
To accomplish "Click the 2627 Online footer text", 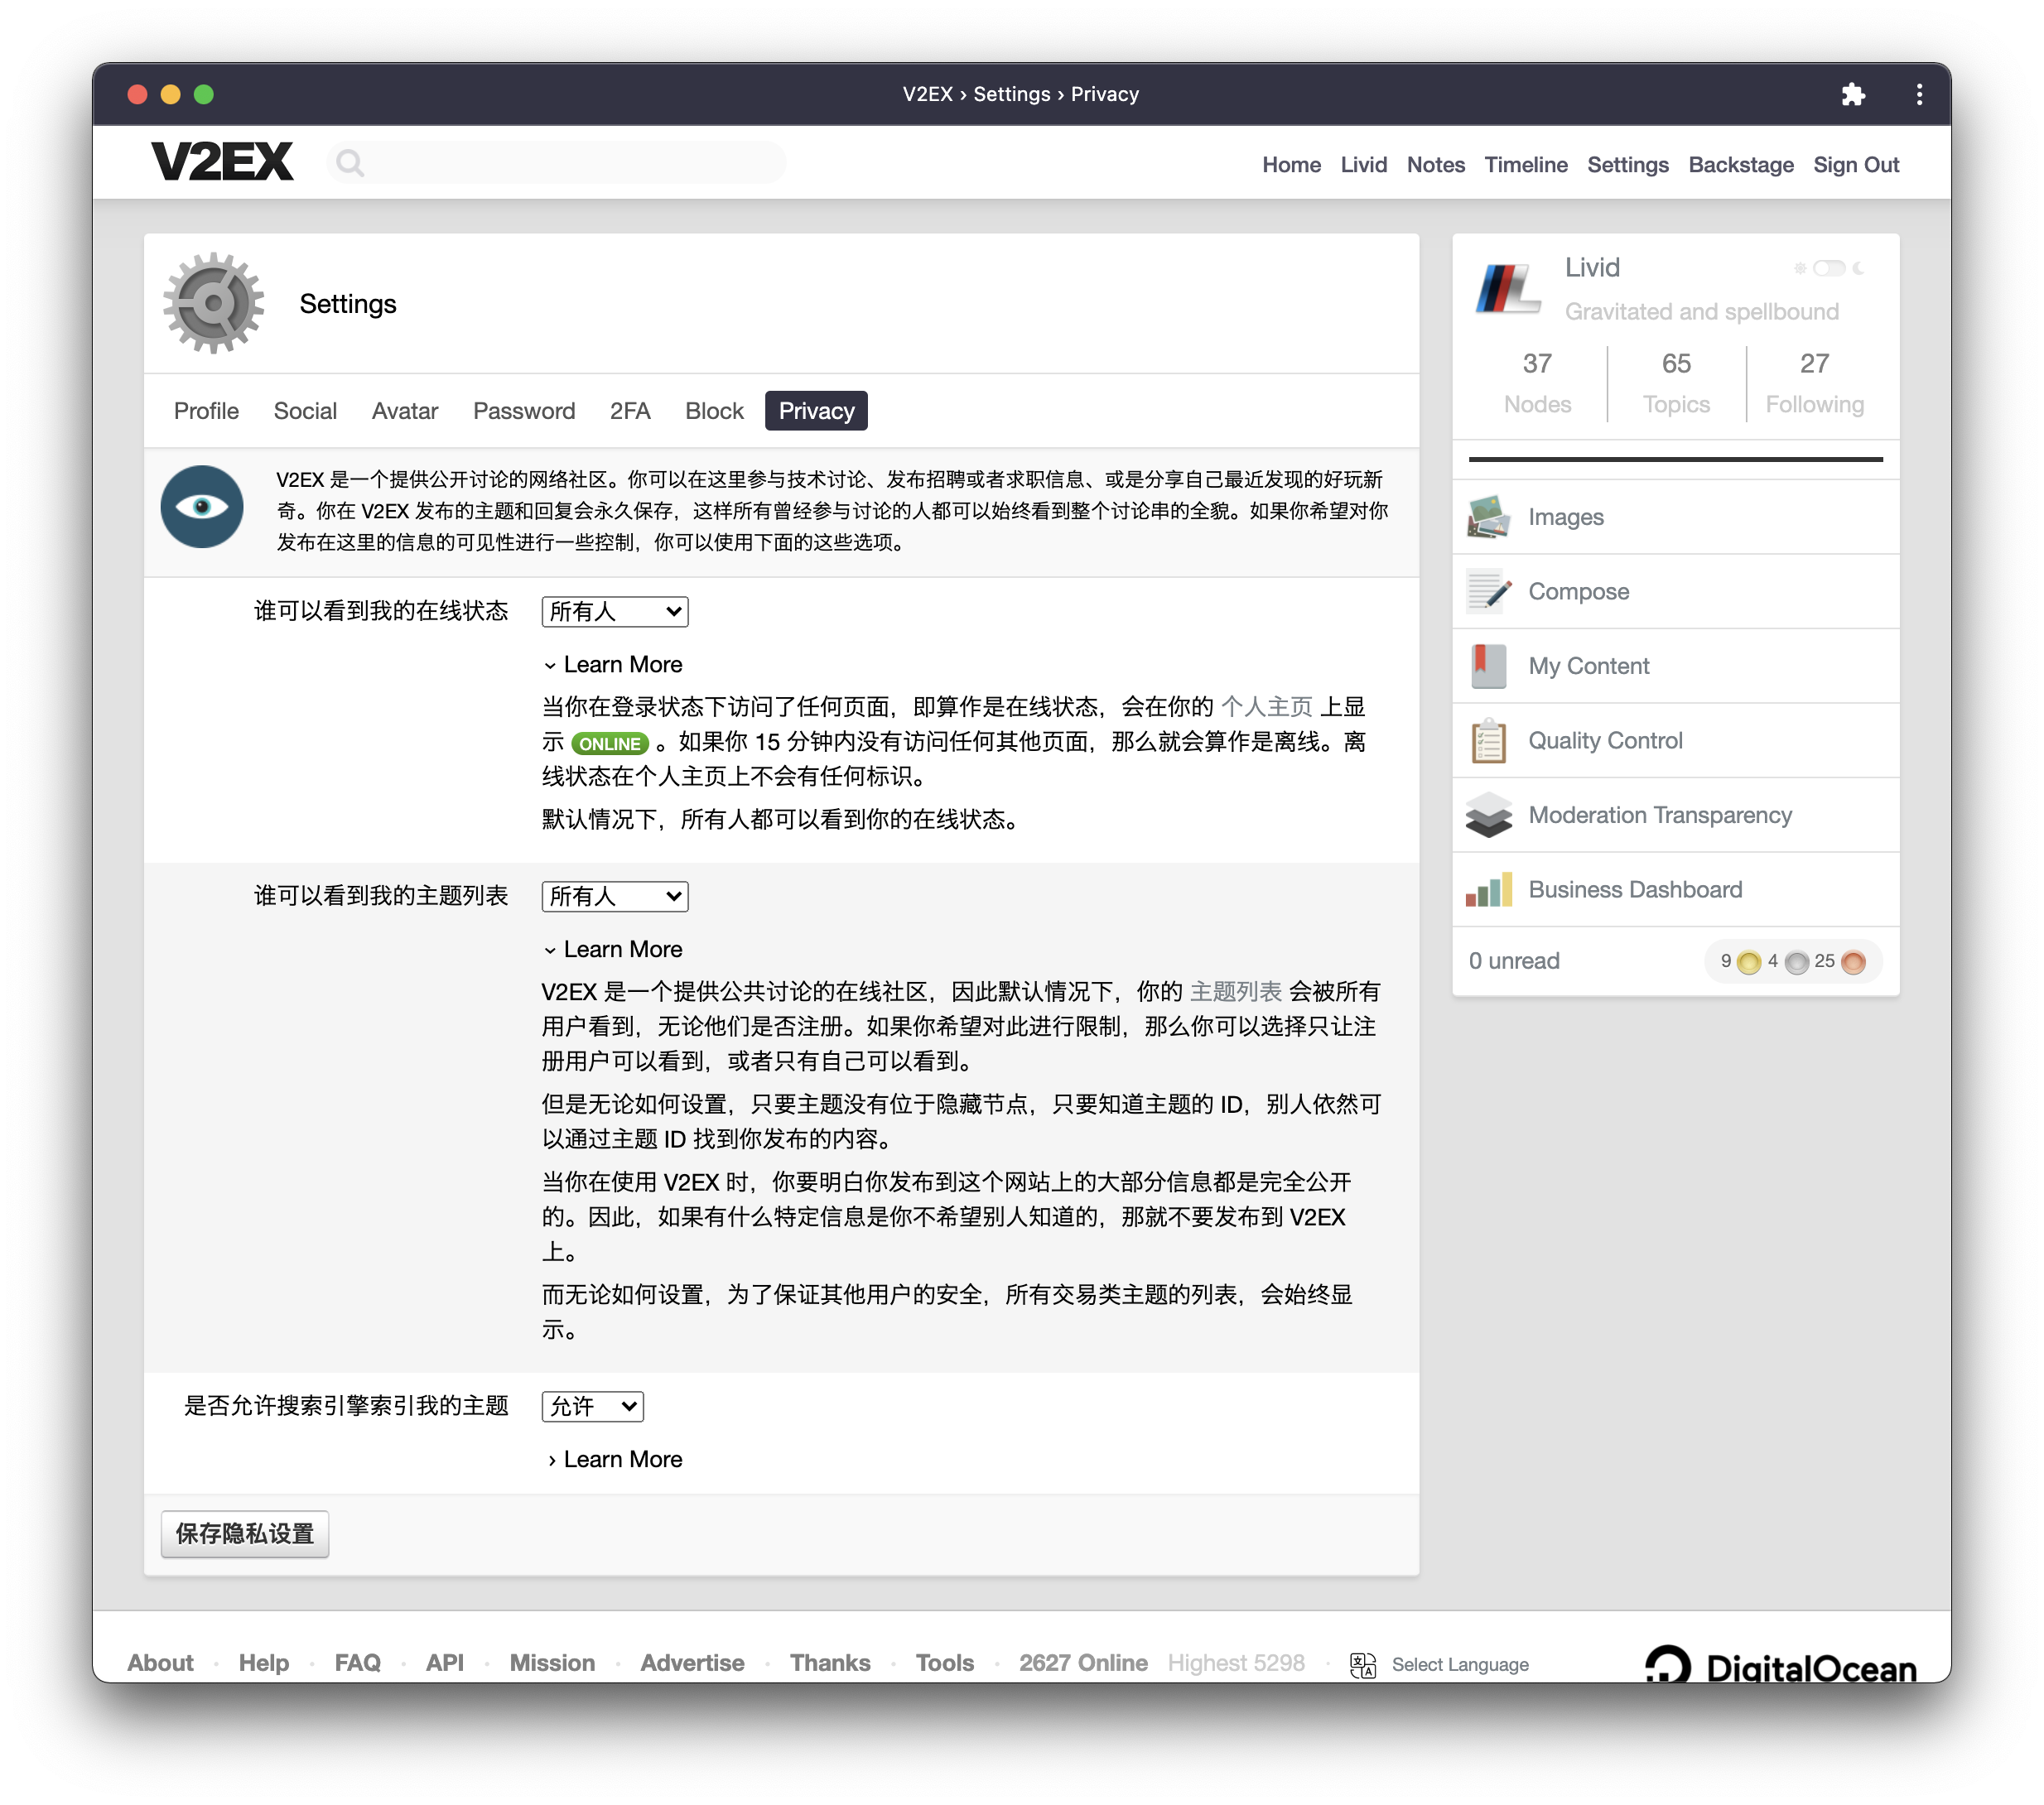I will tap(1083, 1663).
